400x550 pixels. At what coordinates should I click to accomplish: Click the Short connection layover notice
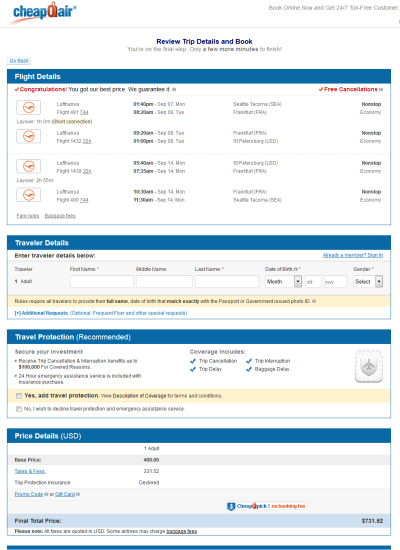coord(72,122)
